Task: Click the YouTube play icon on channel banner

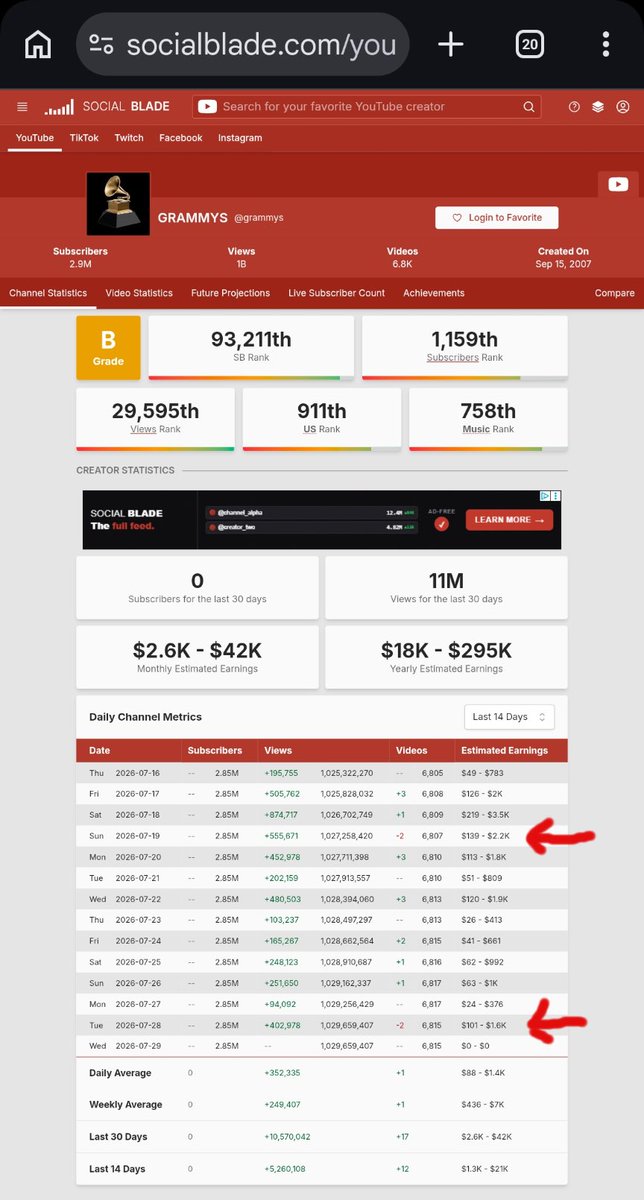Action: click(x=618, y=184)
